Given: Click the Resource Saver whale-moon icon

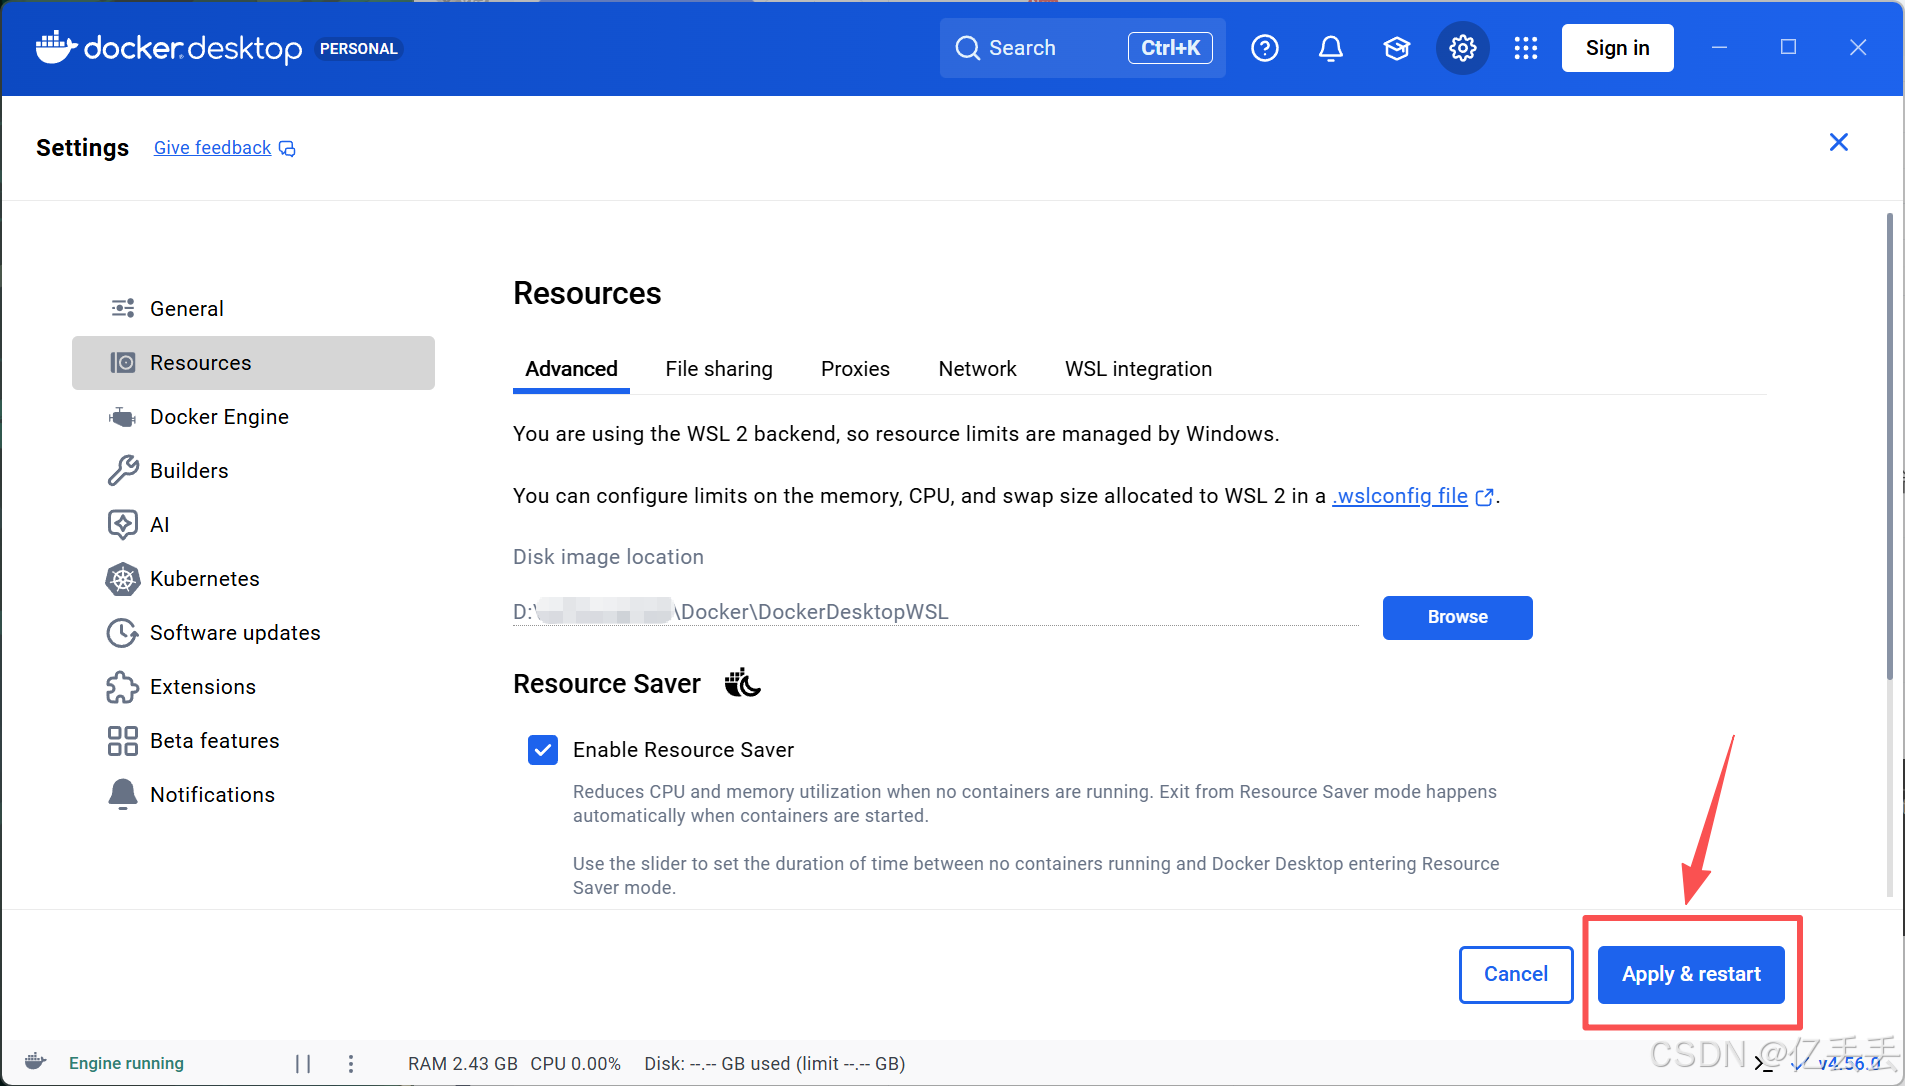Looking at the screenshot, I should [743, 683].
